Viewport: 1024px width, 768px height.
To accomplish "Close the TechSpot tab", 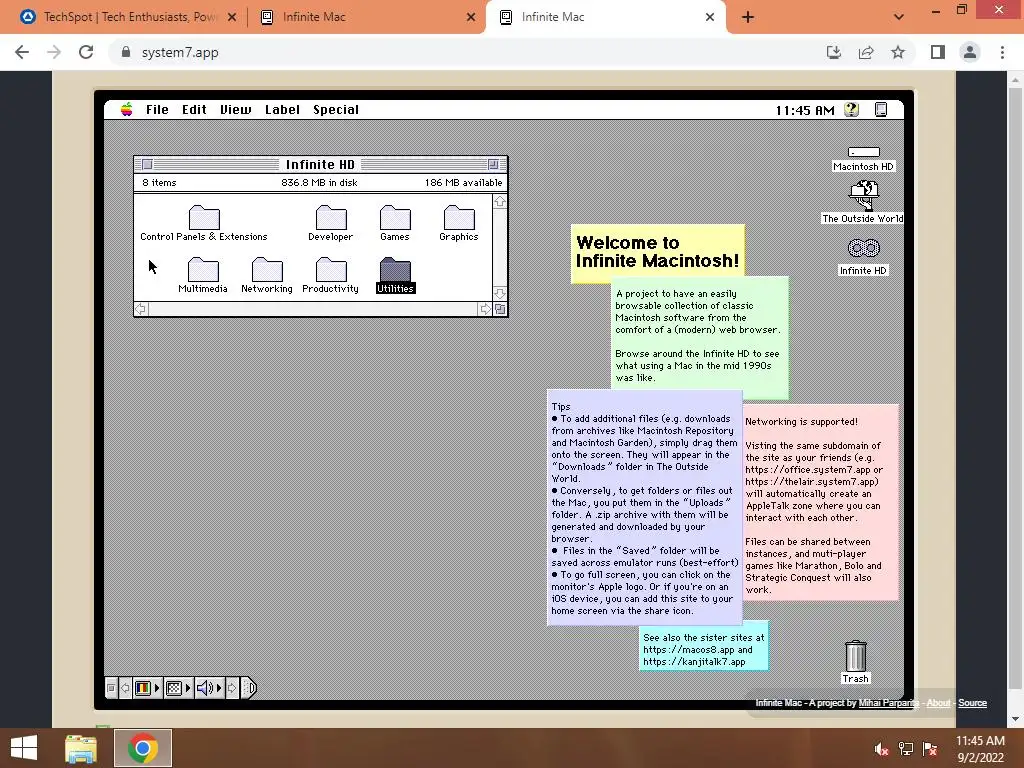I will pos(232,17).
